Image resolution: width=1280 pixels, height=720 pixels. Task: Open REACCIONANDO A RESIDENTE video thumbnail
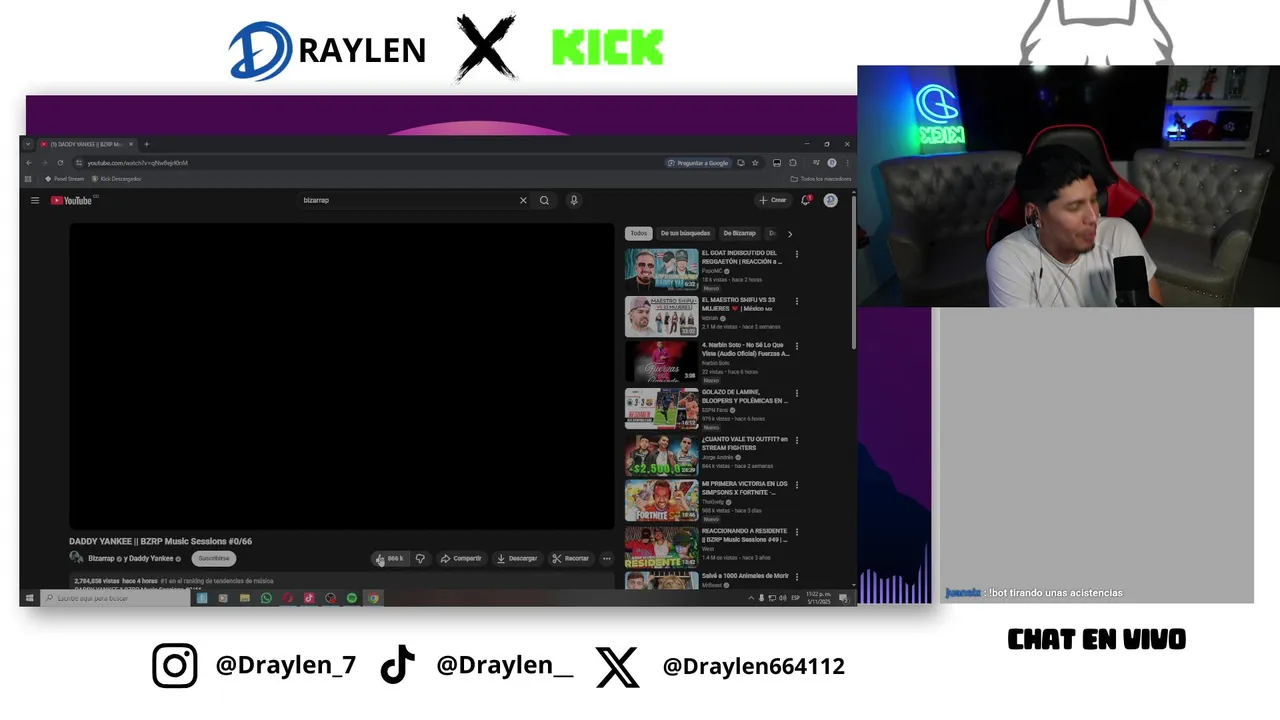coord(662,548)
